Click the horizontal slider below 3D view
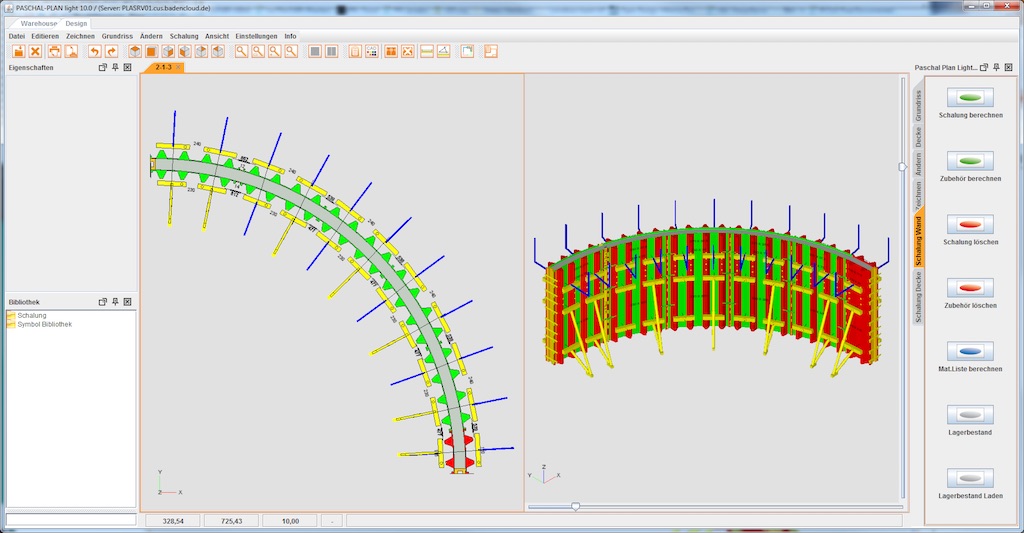 [575, 507]
